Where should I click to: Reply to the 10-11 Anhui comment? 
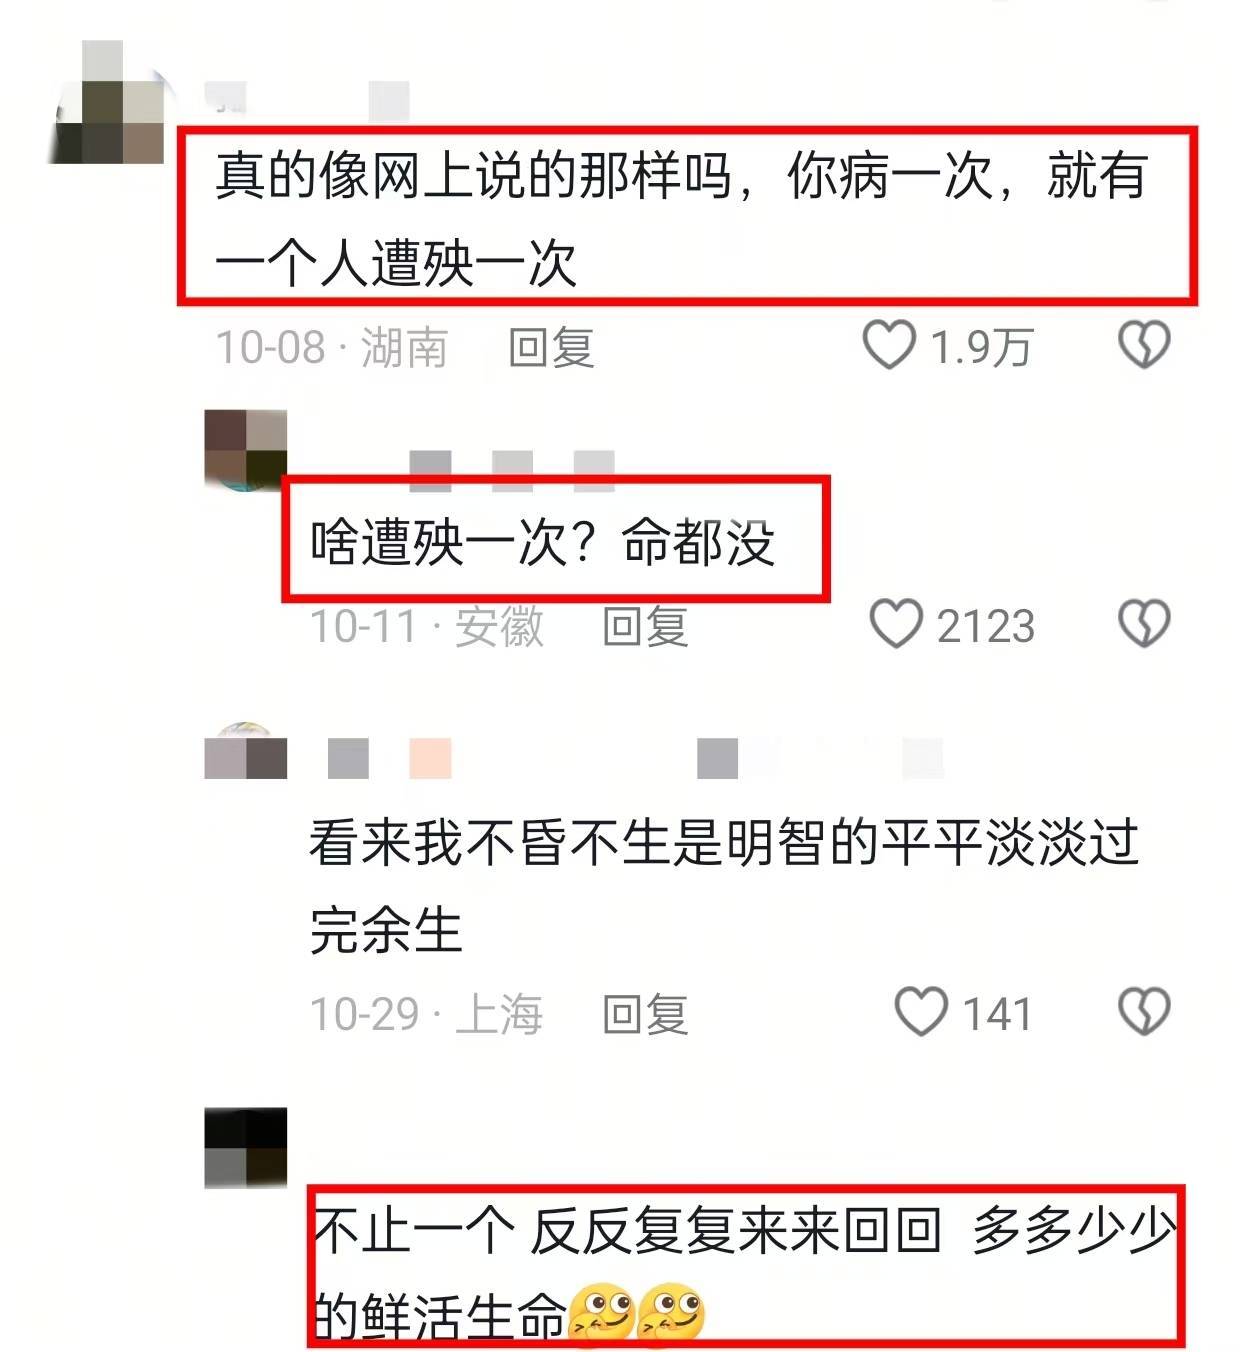645,626
